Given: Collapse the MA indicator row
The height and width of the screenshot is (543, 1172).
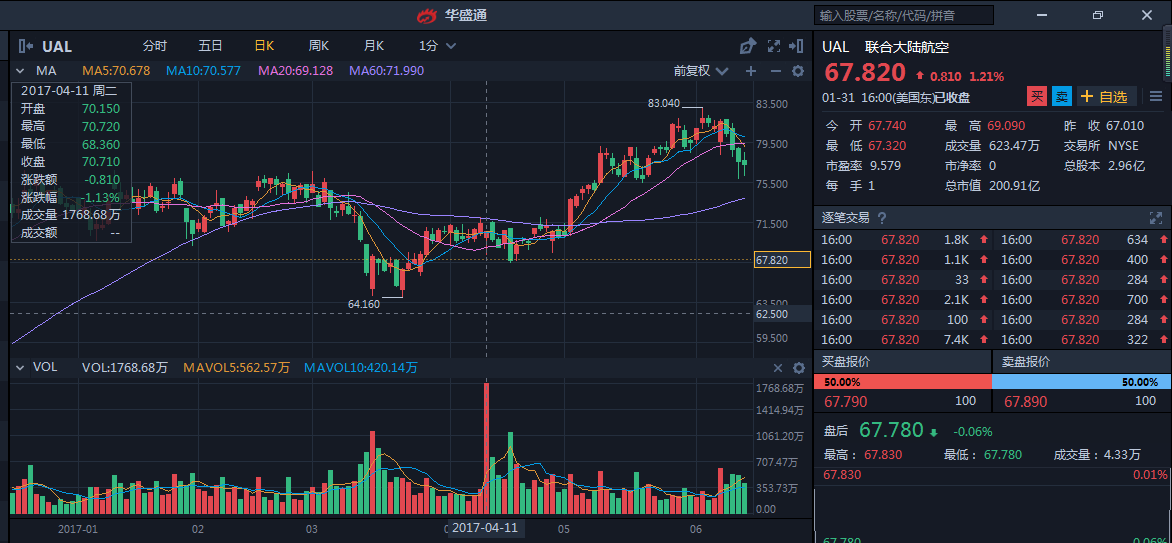Looking at the screenshot, I should (20, 71).
